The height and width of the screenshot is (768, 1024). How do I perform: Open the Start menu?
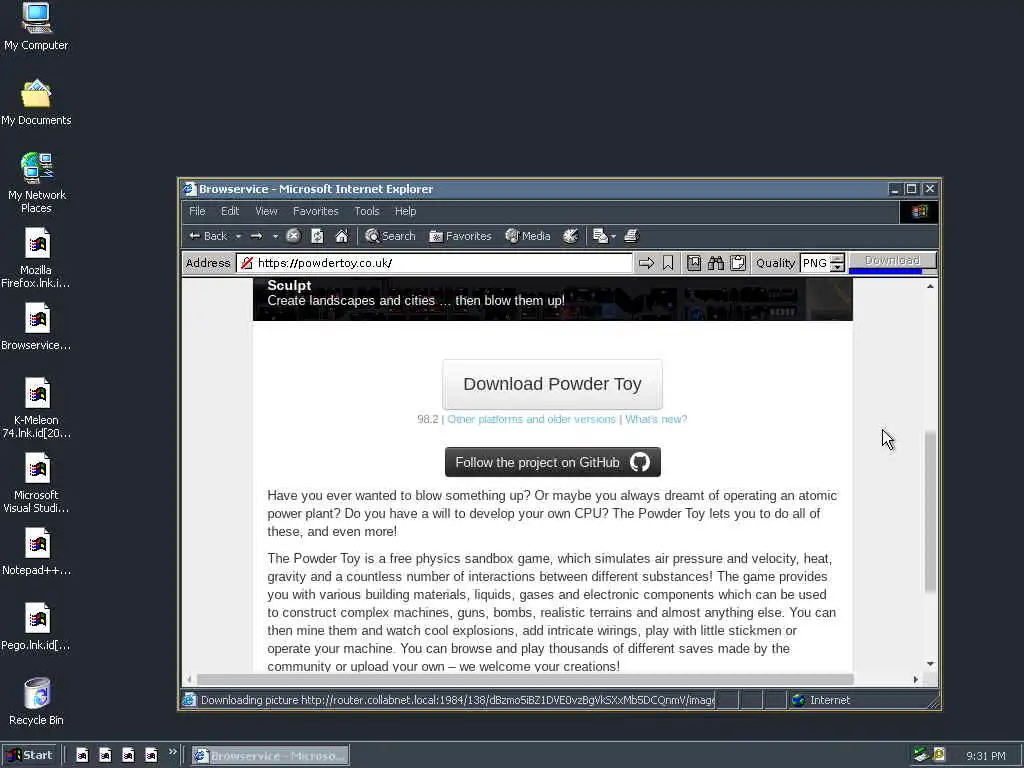29,755
